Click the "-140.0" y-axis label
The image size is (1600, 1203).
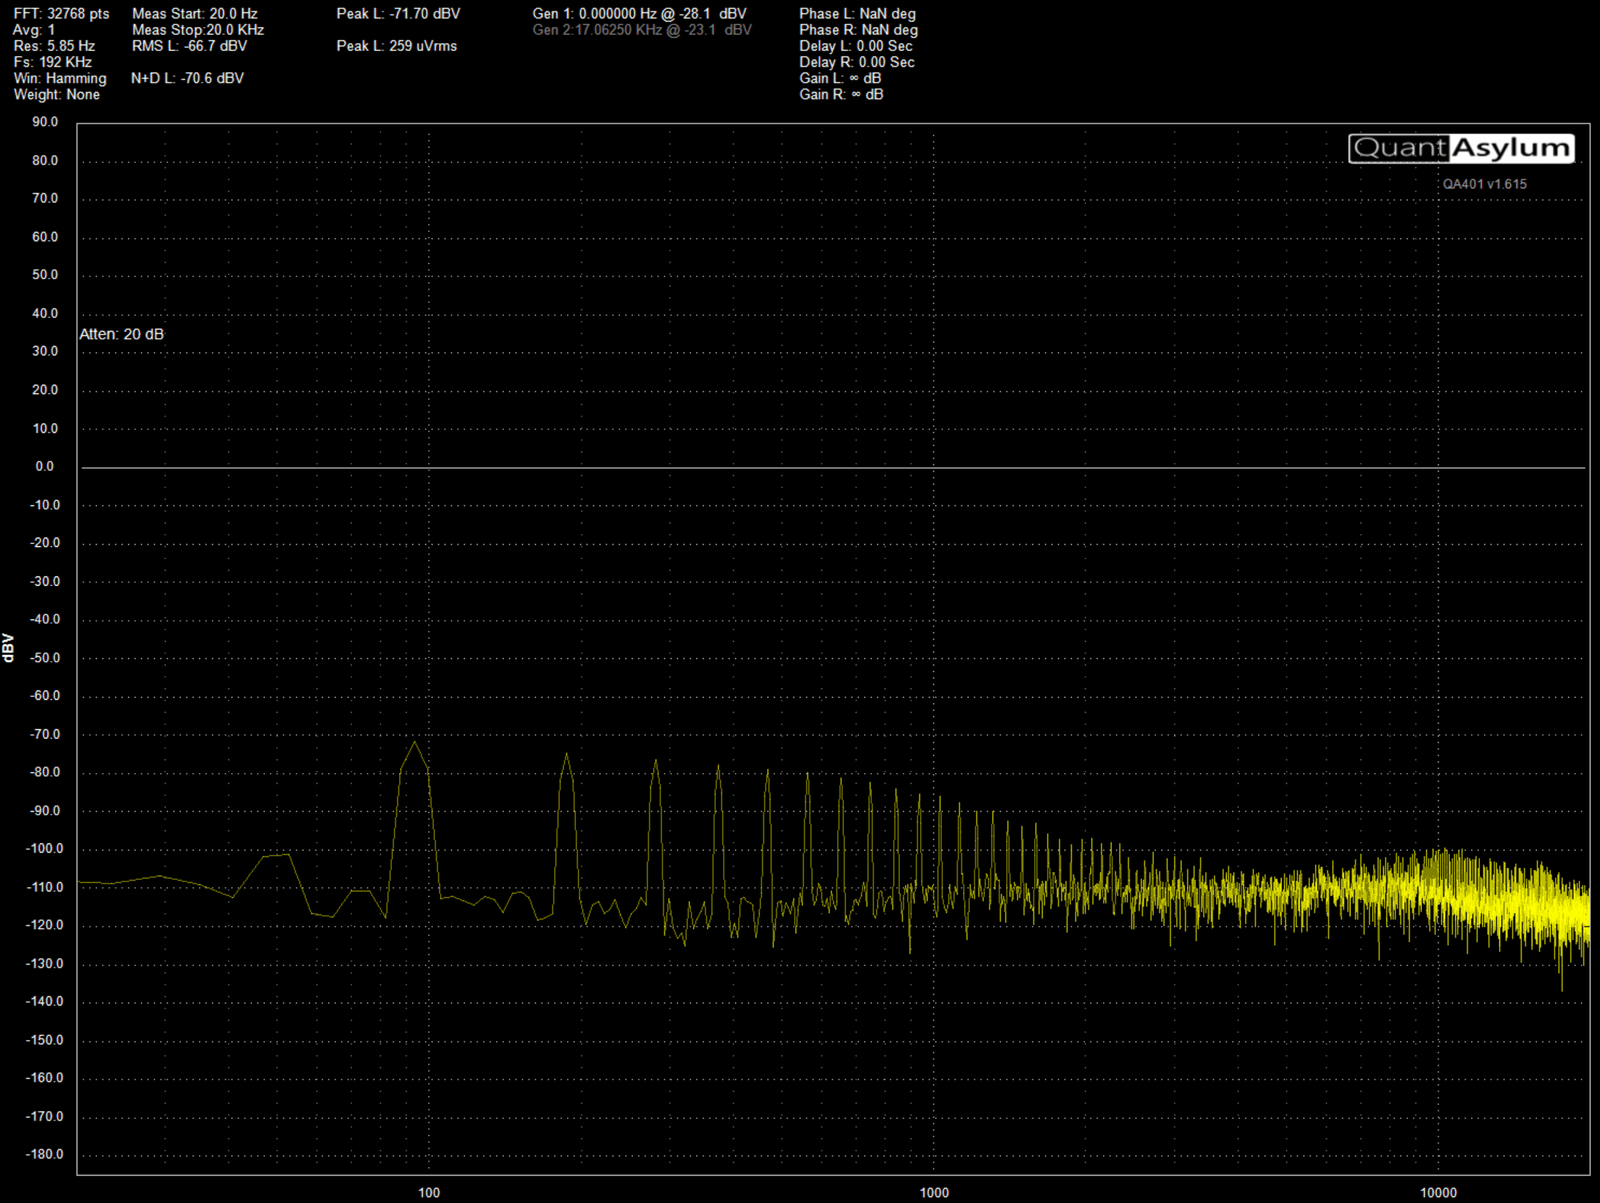pos(44,1001)
